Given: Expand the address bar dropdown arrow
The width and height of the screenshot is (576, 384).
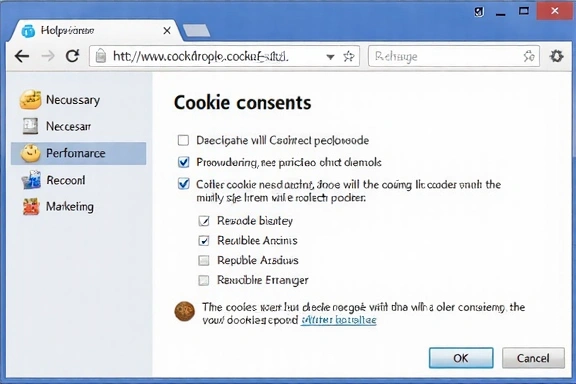Looking at the screenshot, I should (330, 57).
